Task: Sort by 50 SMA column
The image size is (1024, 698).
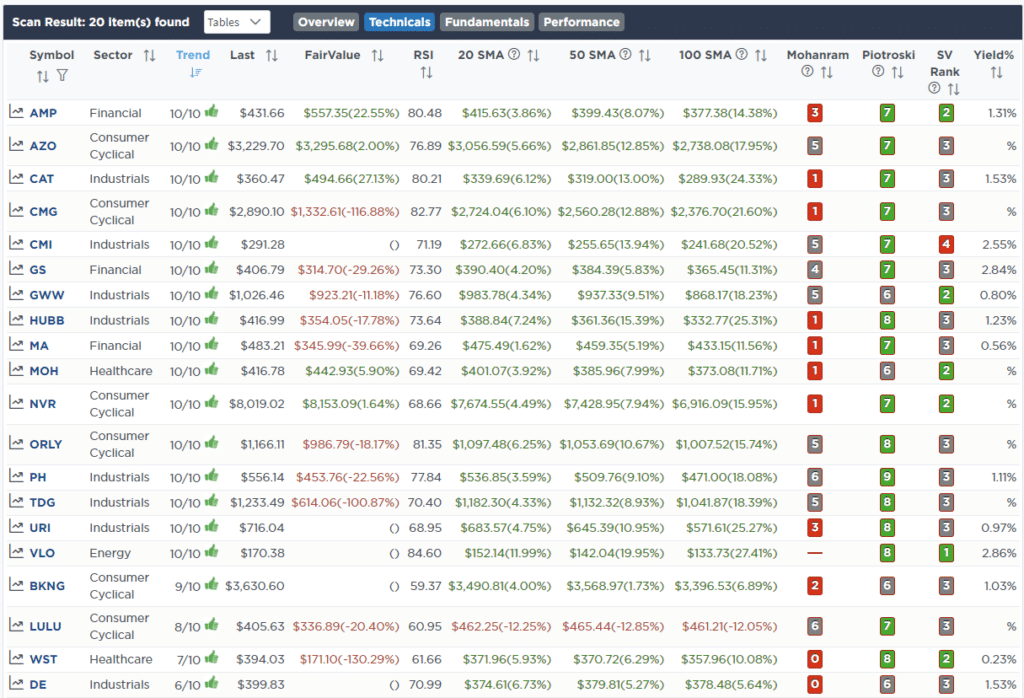Action: click(645, 56)
